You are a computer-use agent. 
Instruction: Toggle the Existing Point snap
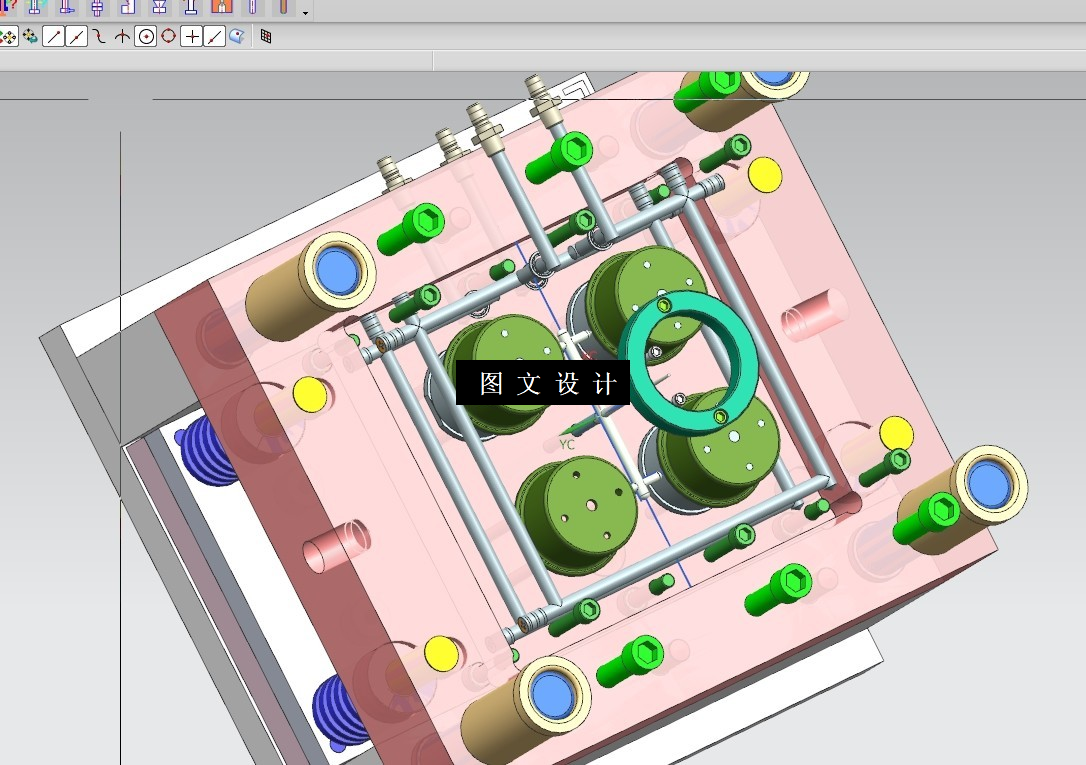tap(191, 36)
